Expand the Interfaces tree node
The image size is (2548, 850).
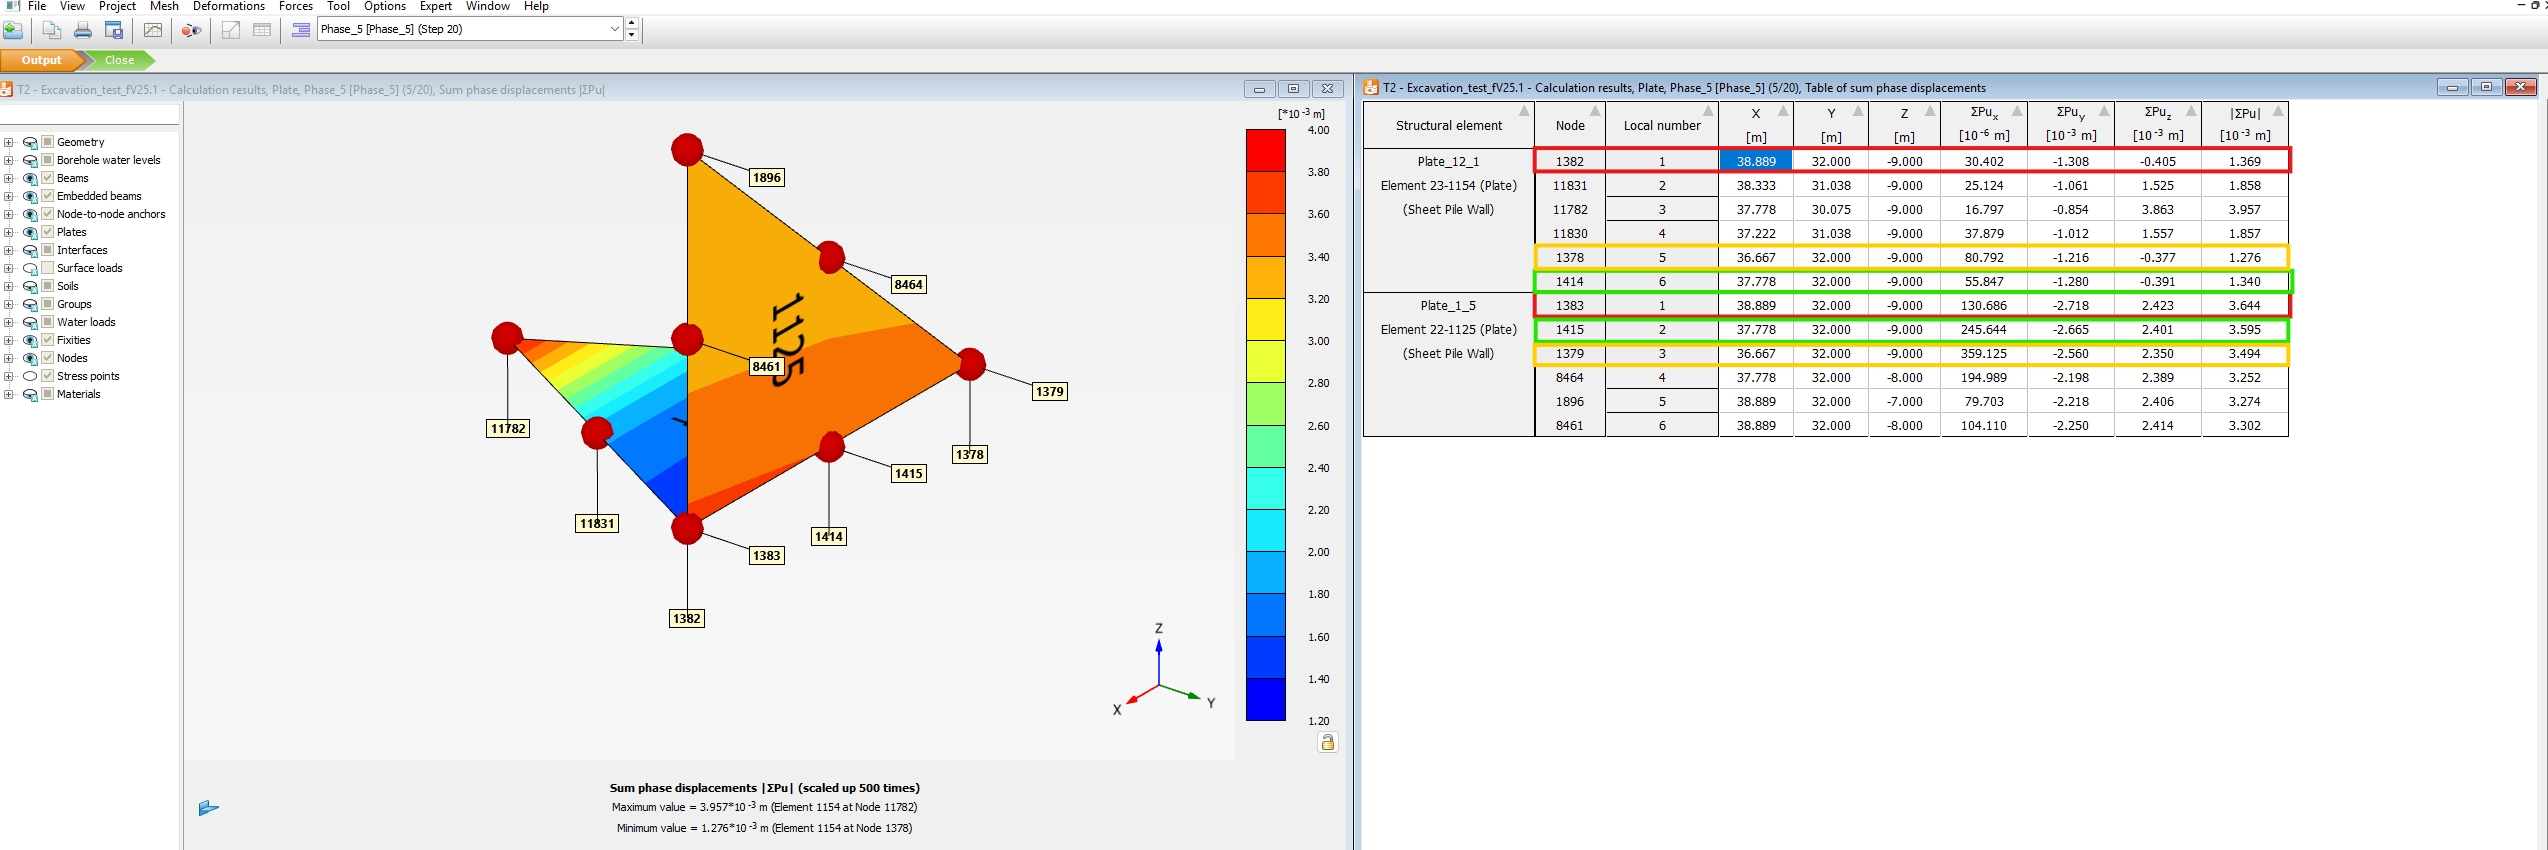point(8,250)
